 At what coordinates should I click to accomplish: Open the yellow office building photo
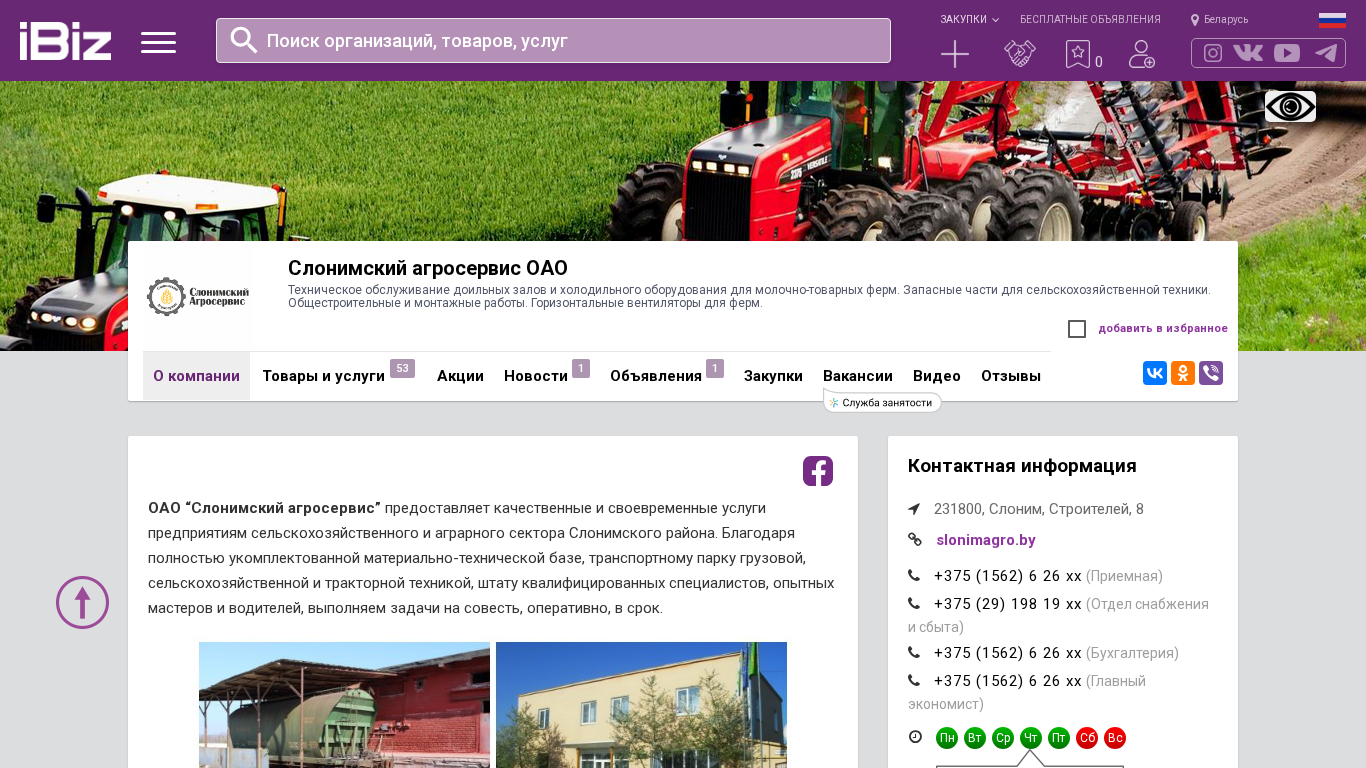(641, 705)
